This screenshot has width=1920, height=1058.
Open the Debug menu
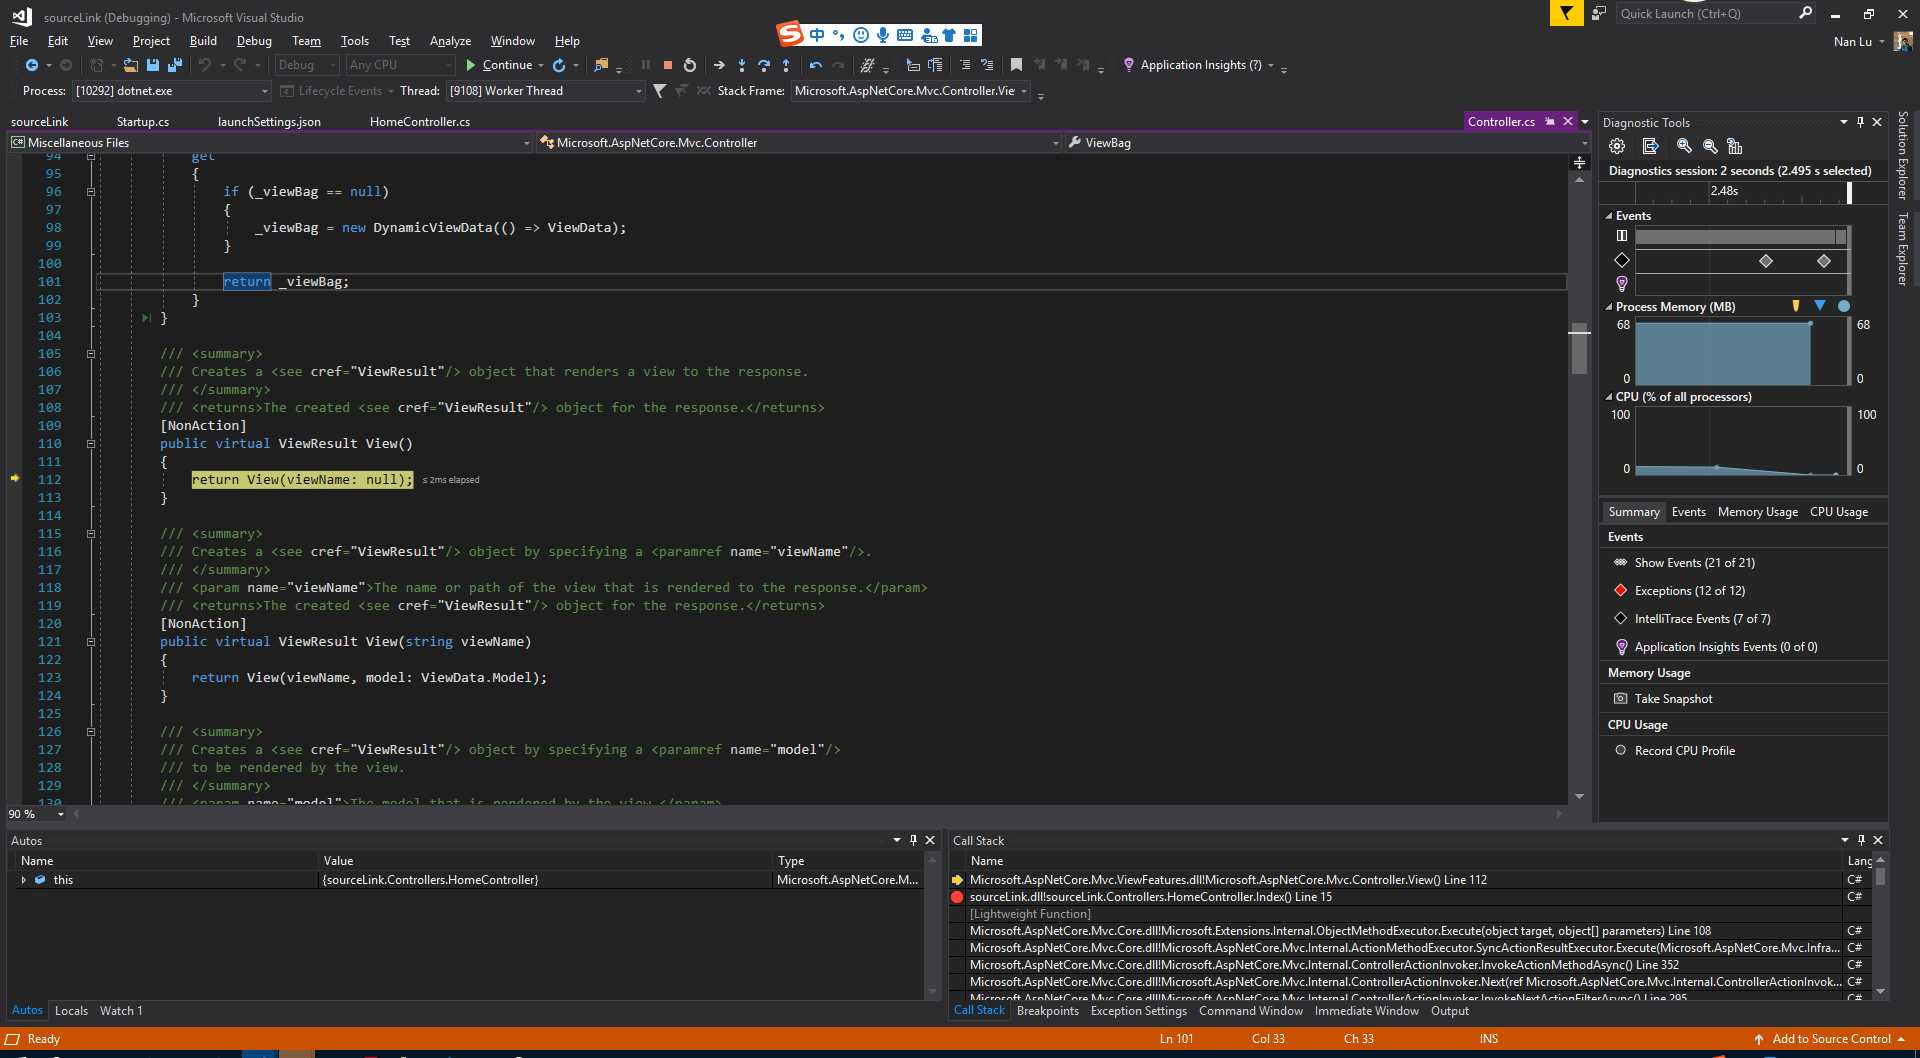pyautogui.click(x=254, y=41)
